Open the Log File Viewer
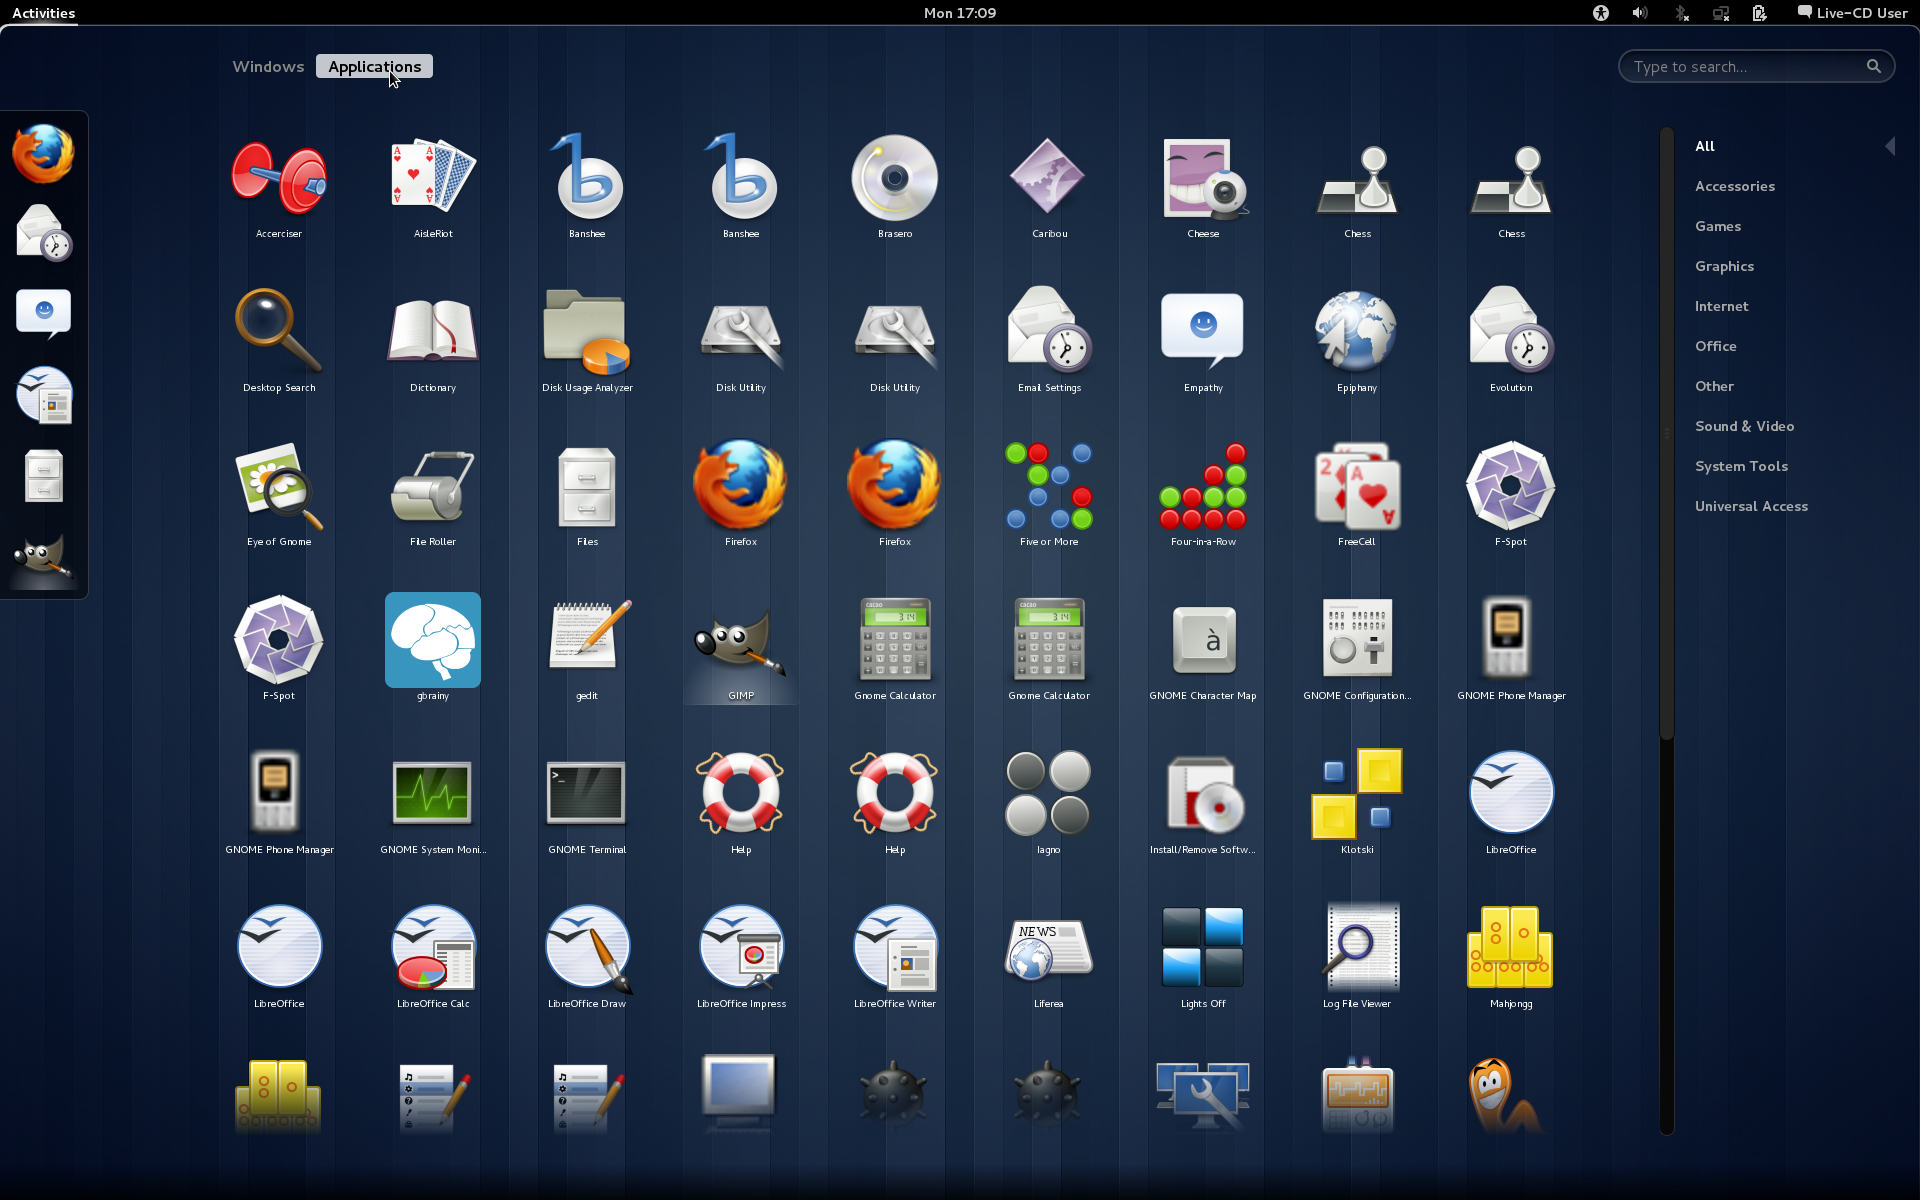This screenshot has height=1200, width=1920. click(1357, 958)
